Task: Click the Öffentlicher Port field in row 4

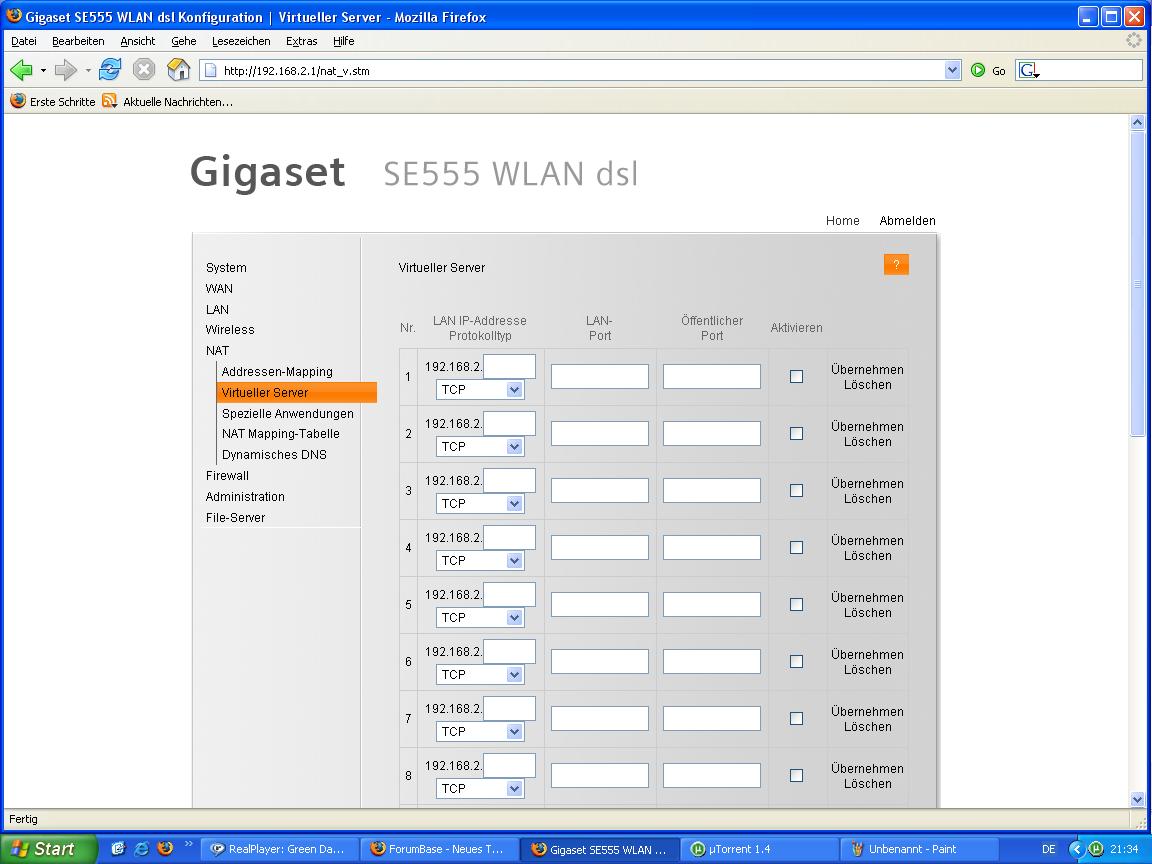Action: tap(711, 547)
